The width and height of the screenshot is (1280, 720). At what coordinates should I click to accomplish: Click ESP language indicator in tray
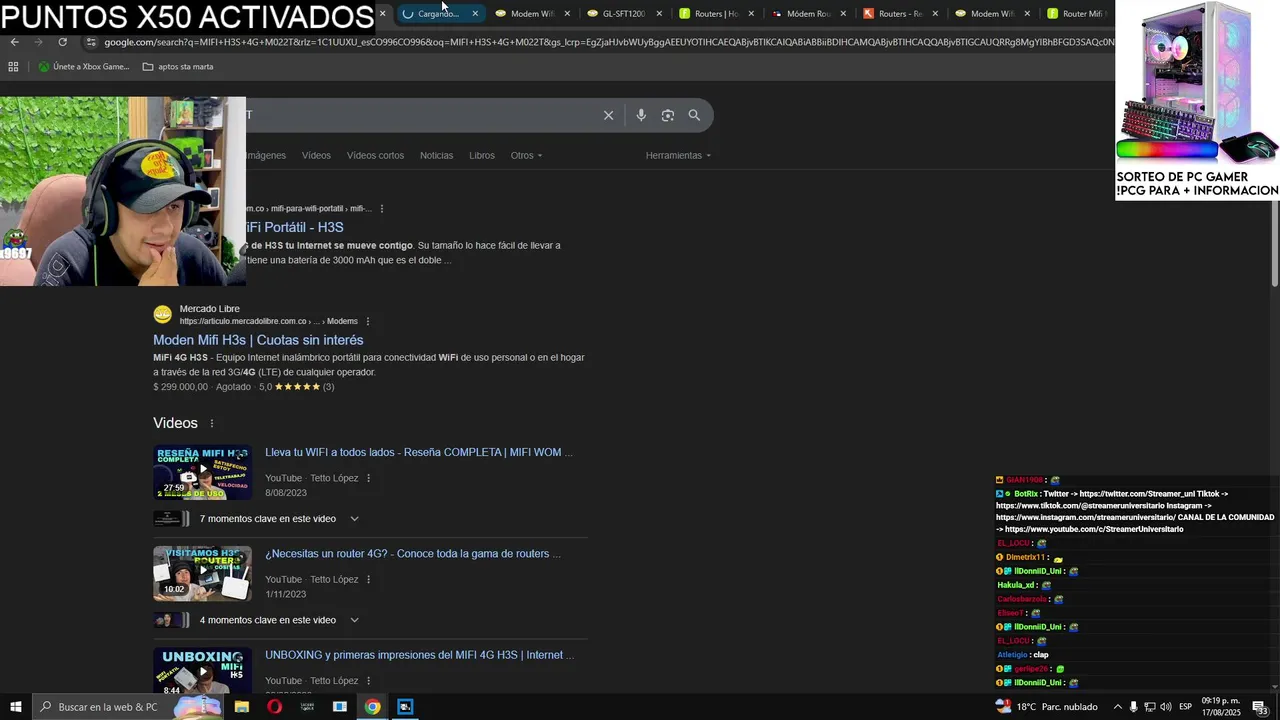1185,707
